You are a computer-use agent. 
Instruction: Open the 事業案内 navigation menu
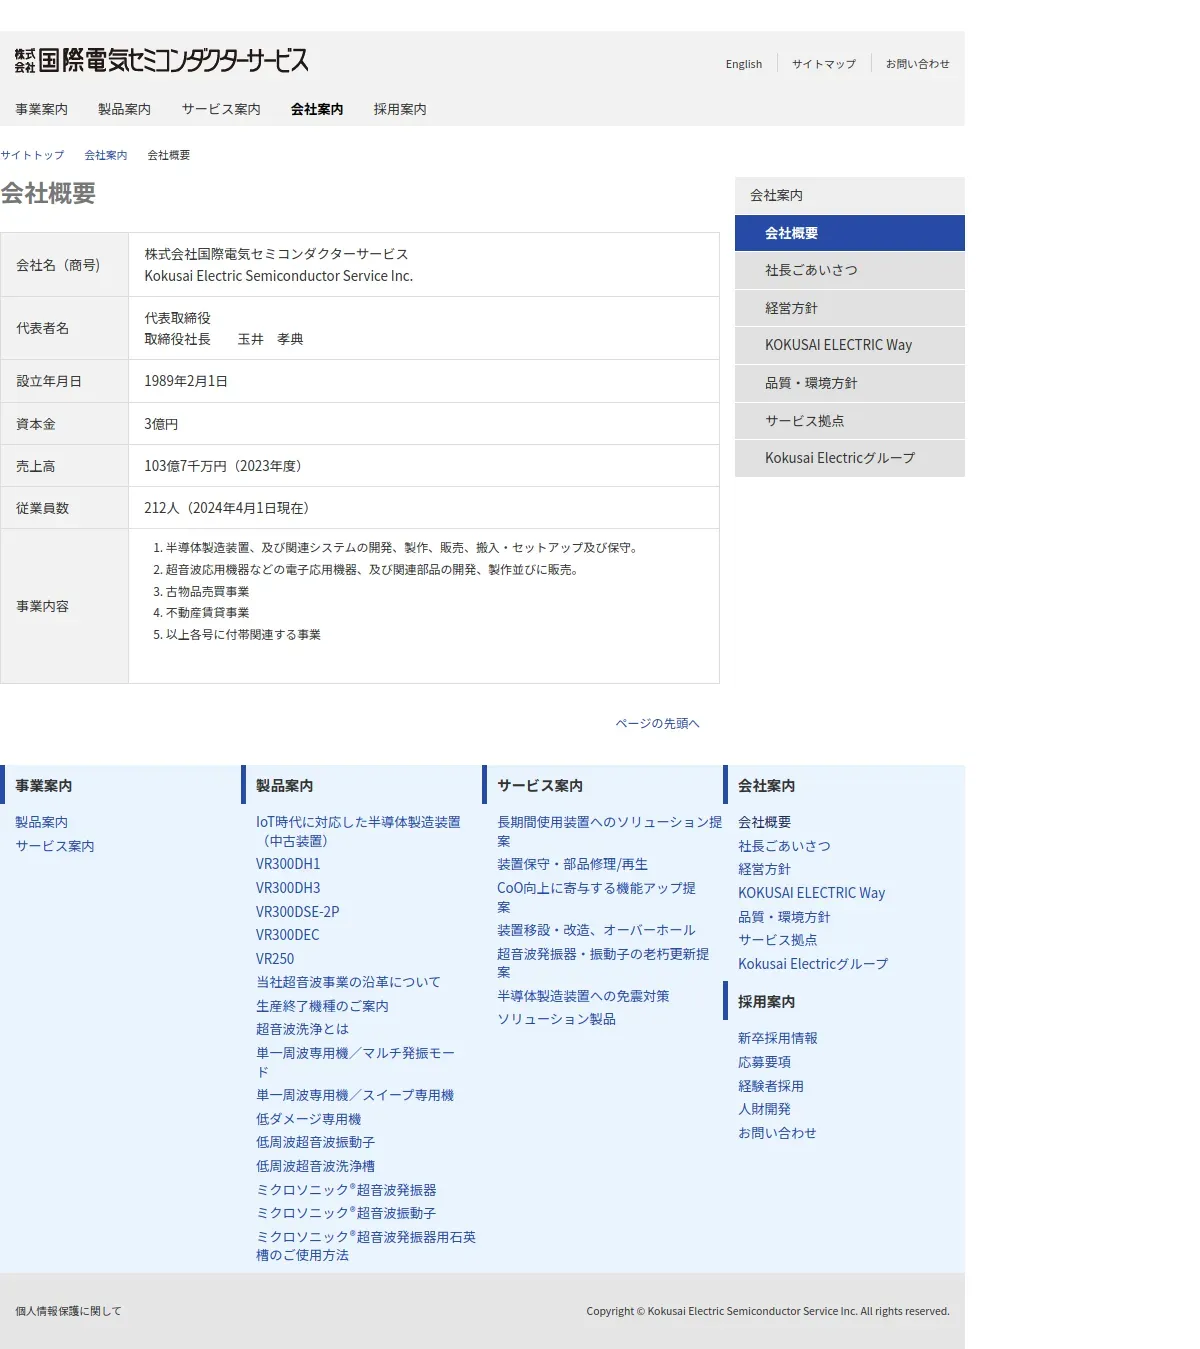(41, 109)
